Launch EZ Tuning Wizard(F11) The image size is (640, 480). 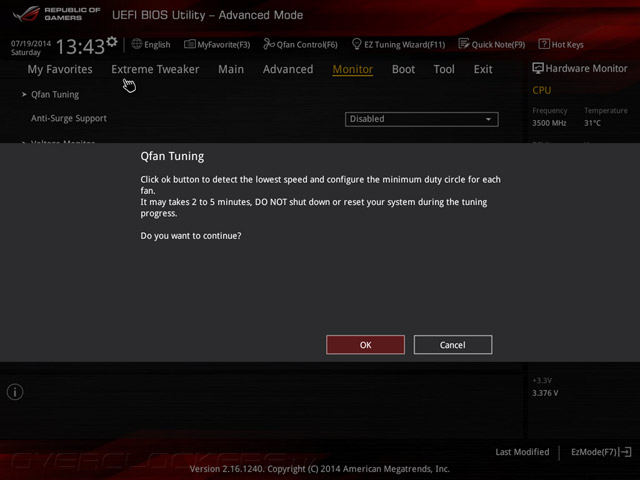(398, 44)
